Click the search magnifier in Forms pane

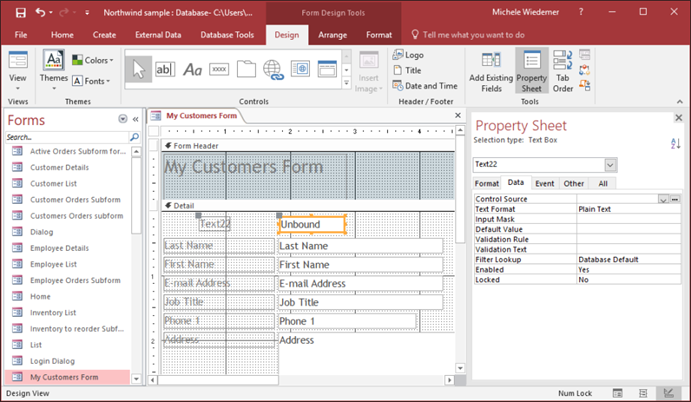click(x=134, y=137)
